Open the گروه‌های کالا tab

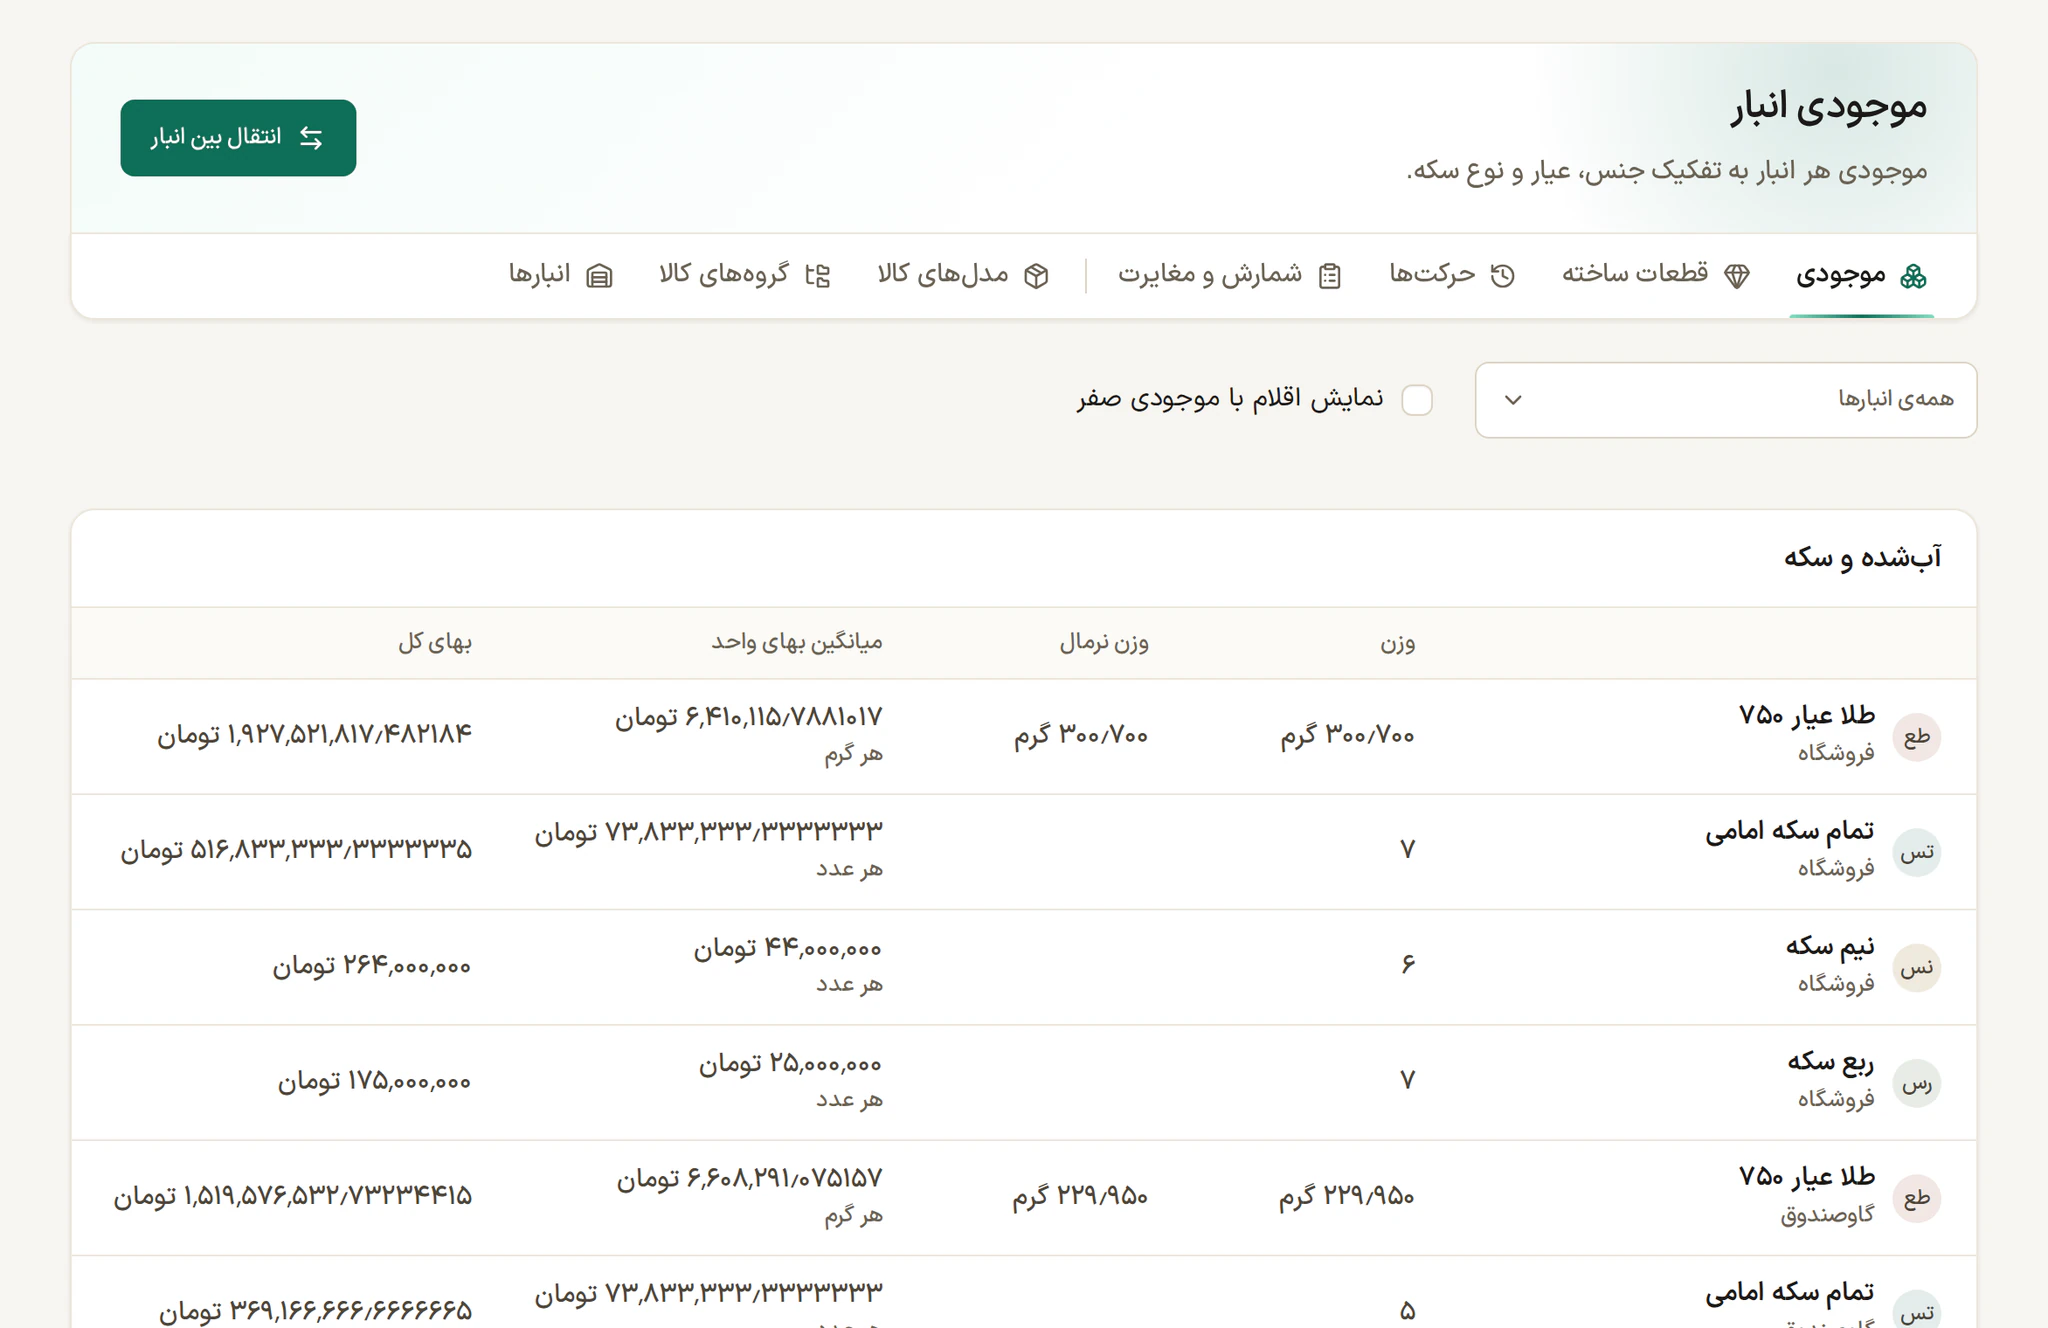pos(745,275)
